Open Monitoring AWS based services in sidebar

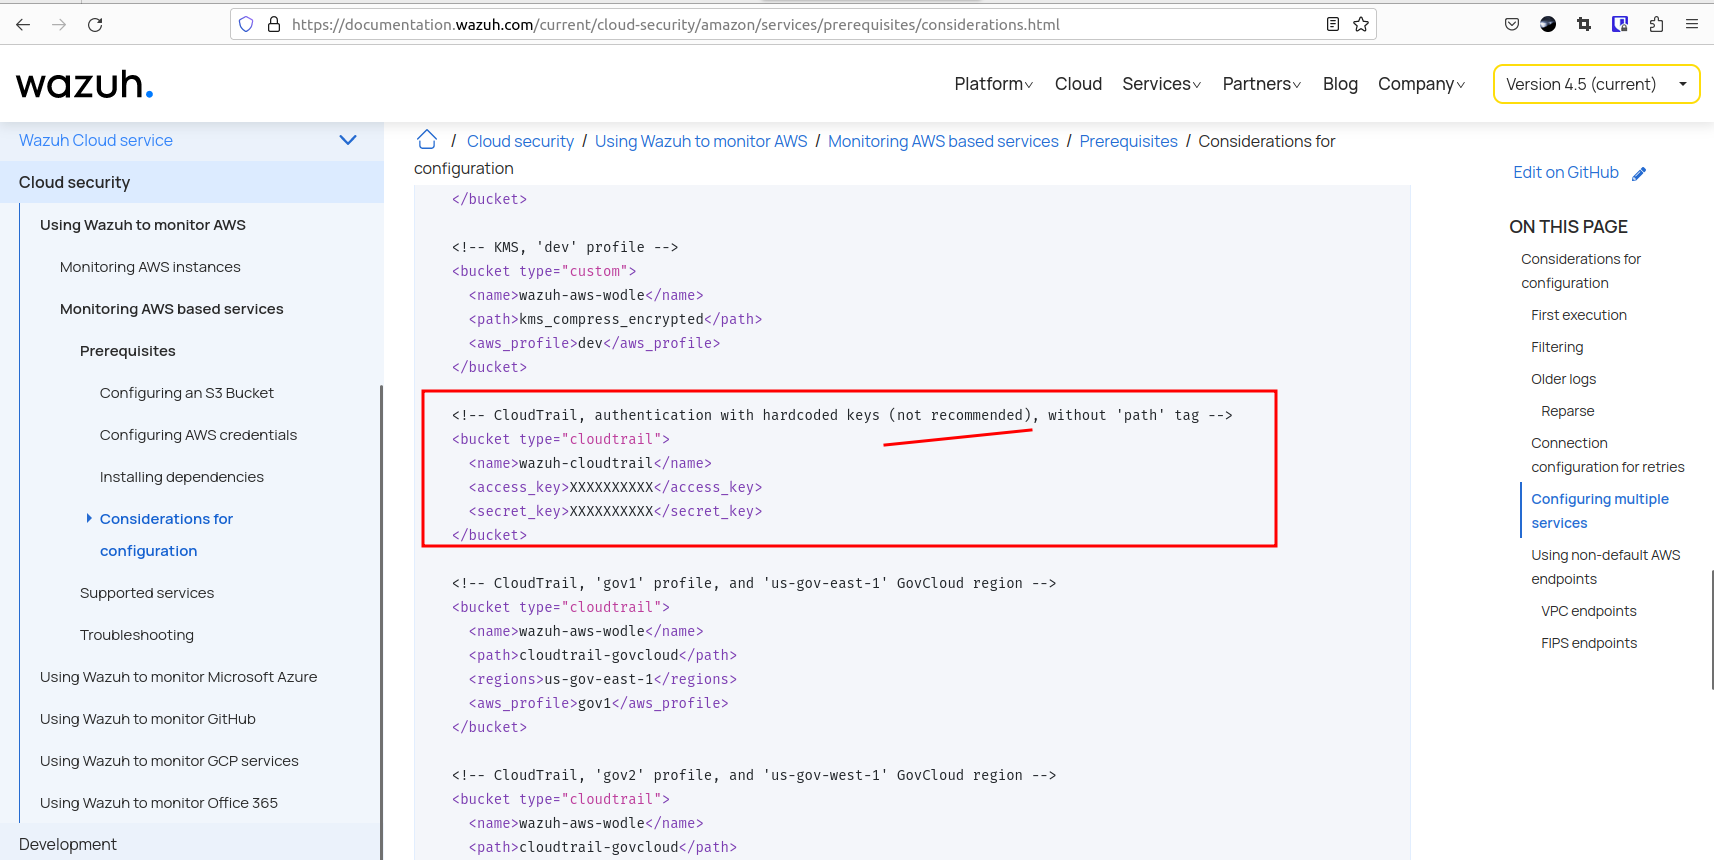tap(172, 309)
